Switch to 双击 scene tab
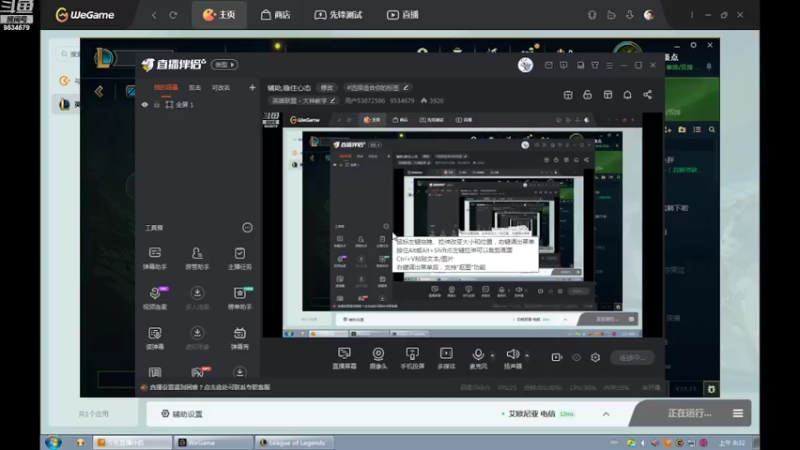The image size is (800, 450). pos(195,88)
